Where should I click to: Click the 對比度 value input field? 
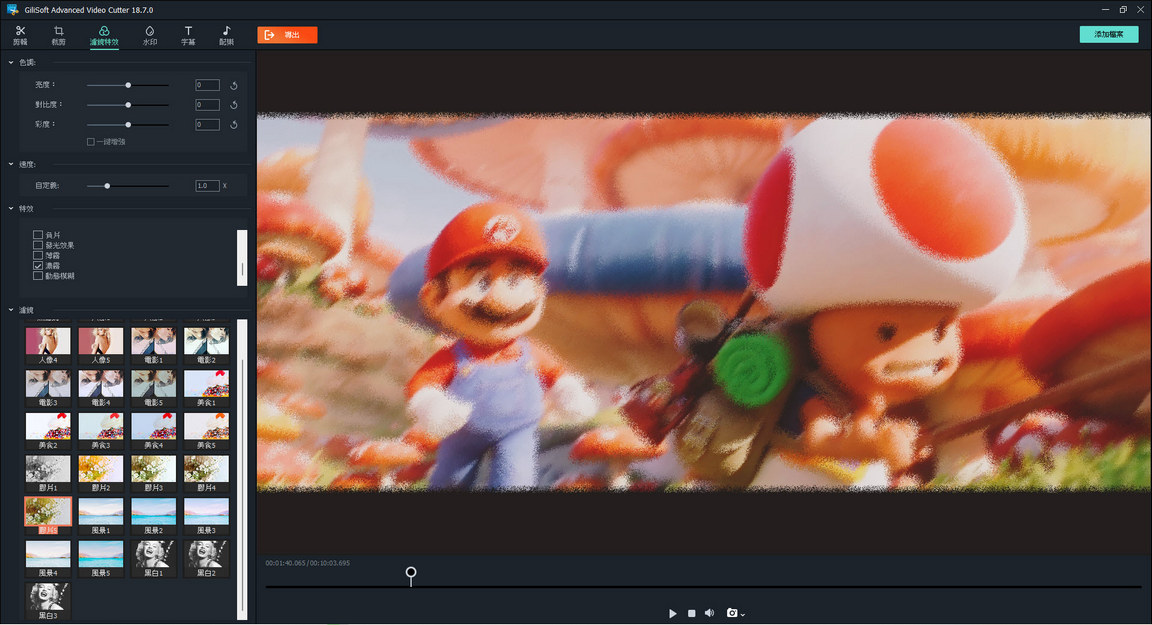[x=207, y=105]
